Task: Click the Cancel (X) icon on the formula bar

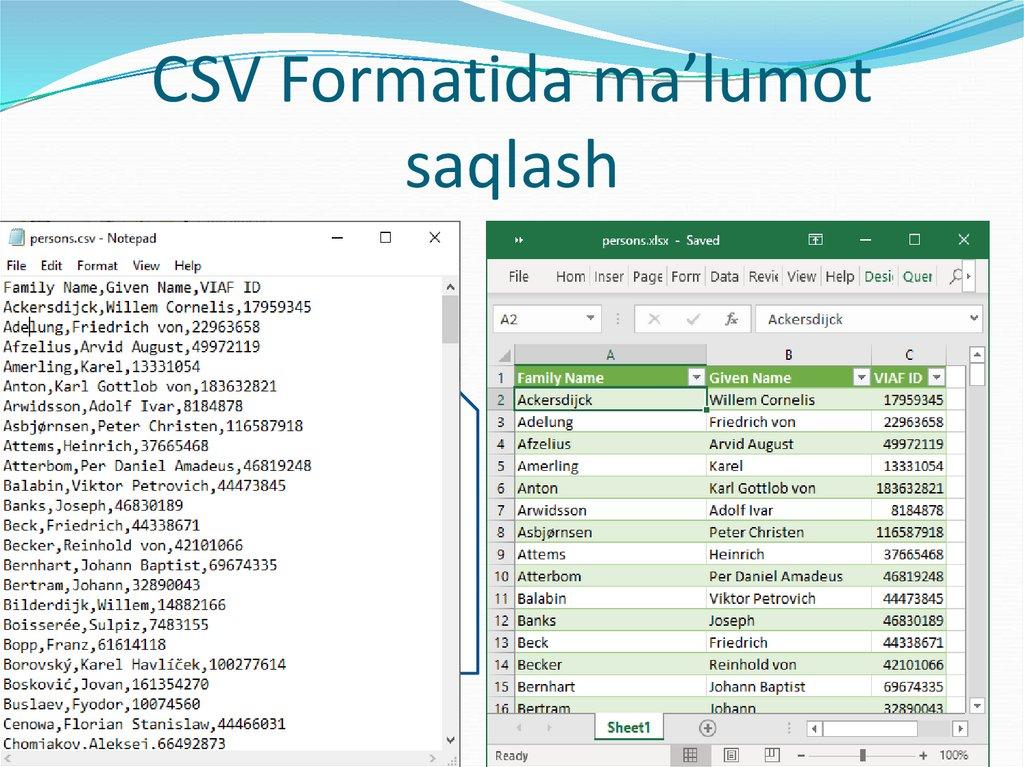Action: (653, 318)
